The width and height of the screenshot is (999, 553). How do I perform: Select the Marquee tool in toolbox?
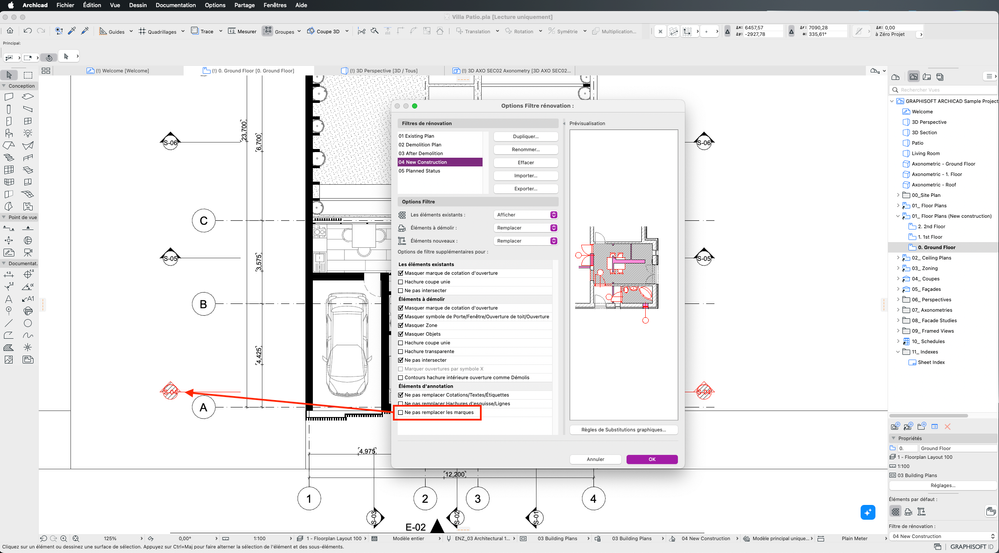(28, 75)
